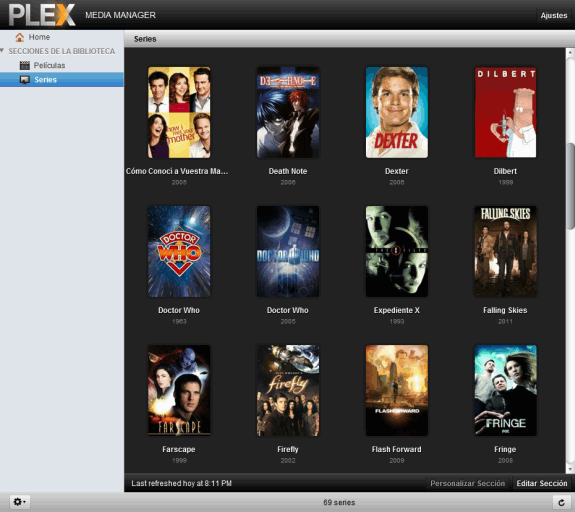The image size is (575, 512).
Task: Select Series library section
Action: point(62,80)
